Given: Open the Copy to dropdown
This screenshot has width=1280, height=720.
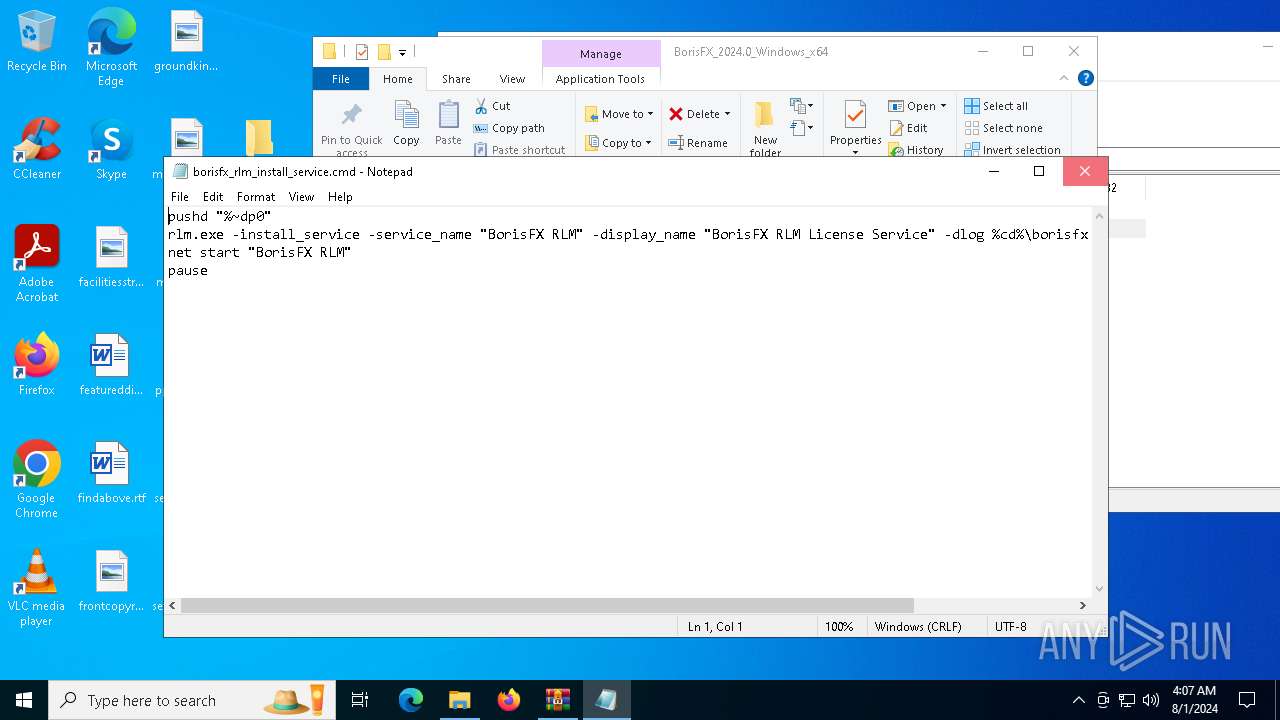Looking at the screenshot, I should (x=619, y=143).
